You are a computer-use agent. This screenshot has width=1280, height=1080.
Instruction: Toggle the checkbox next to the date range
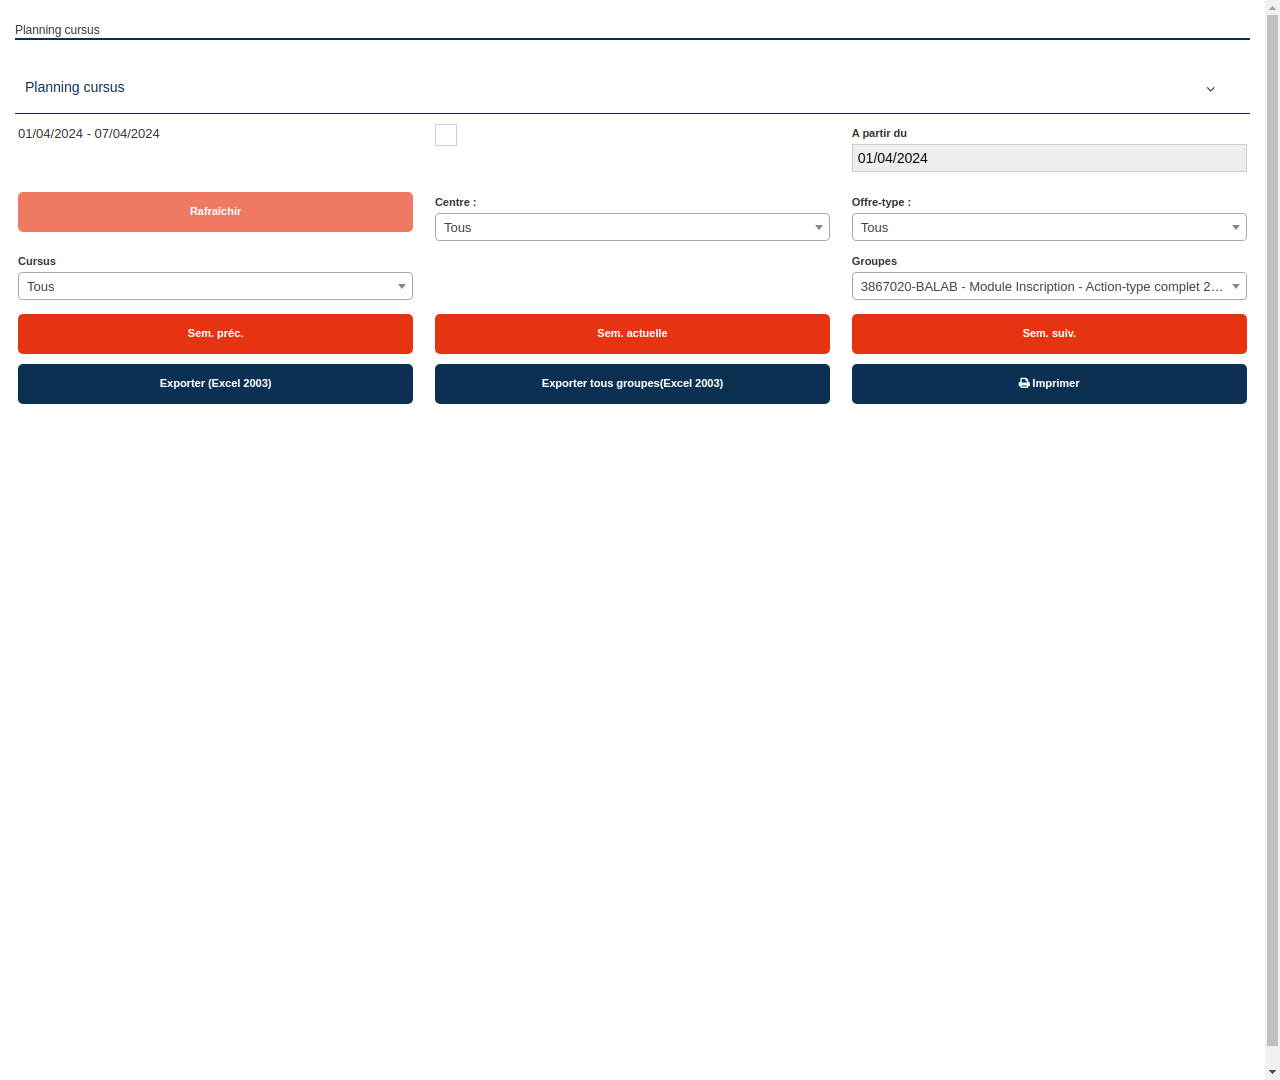[x=445, y=134]
